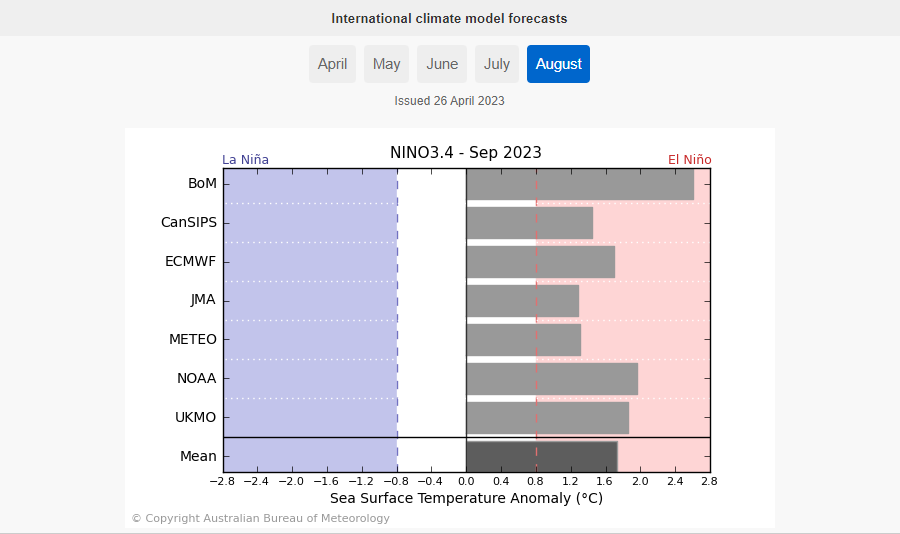Click the BoM forecast bar
900x534 pixels.
[579, 185]
